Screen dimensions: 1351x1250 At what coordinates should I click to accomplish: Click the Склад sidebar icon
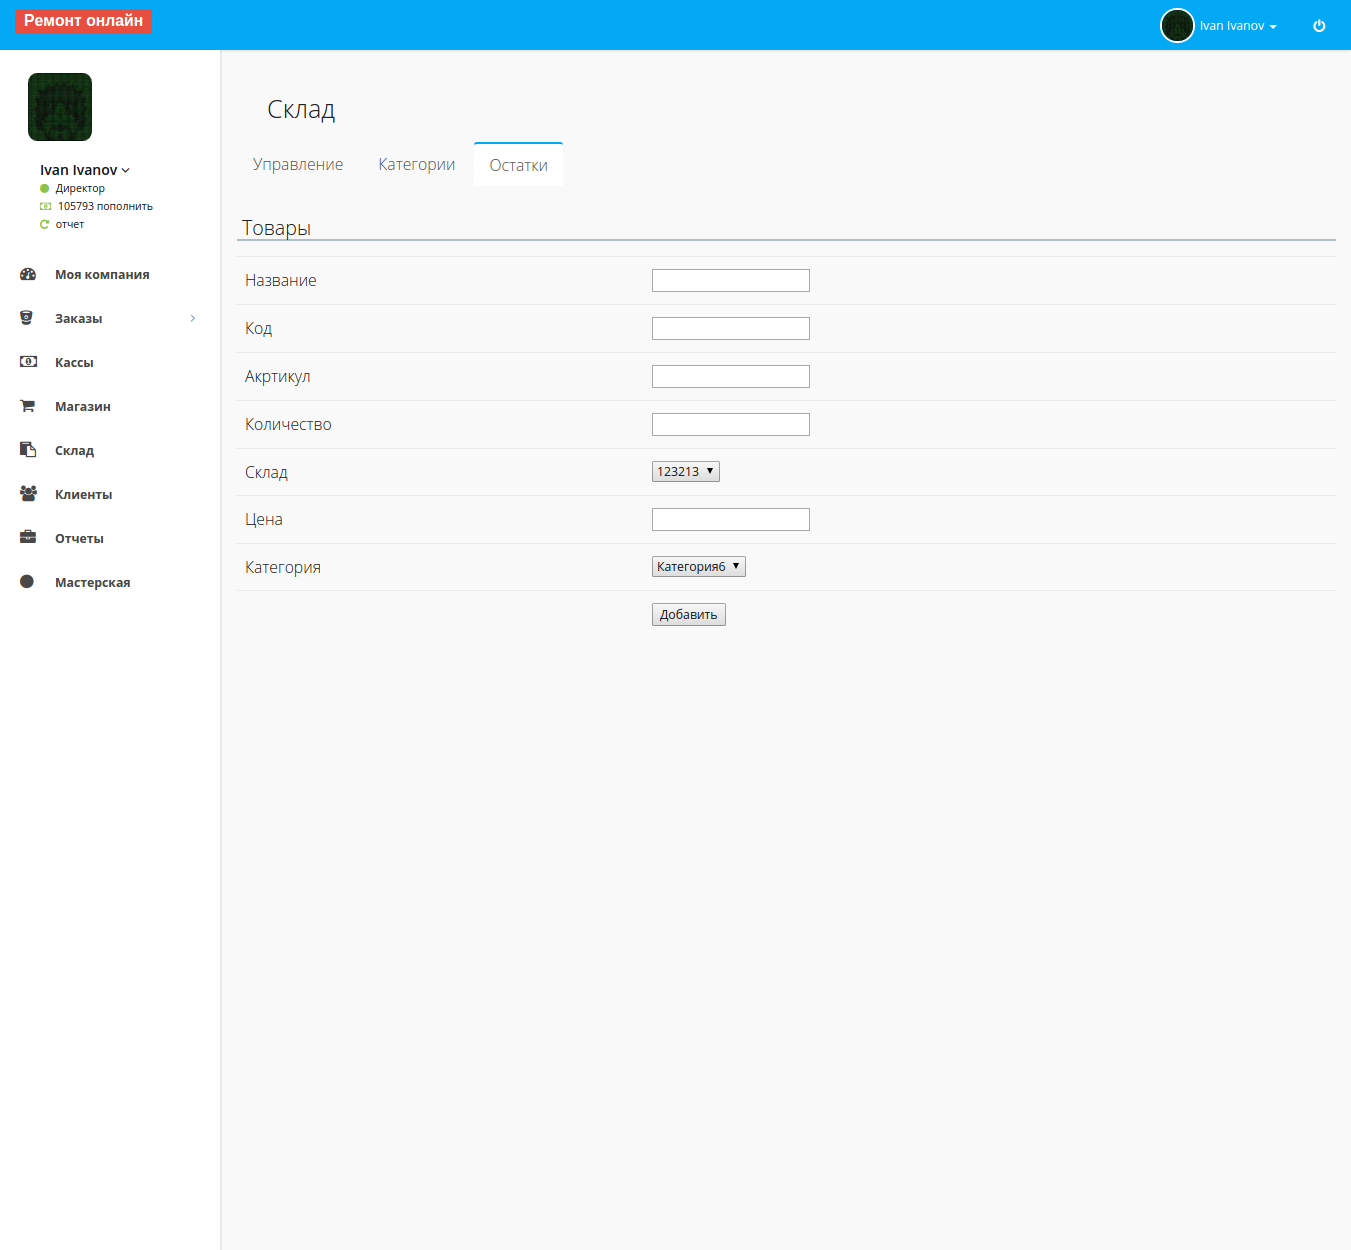point(28,450)
